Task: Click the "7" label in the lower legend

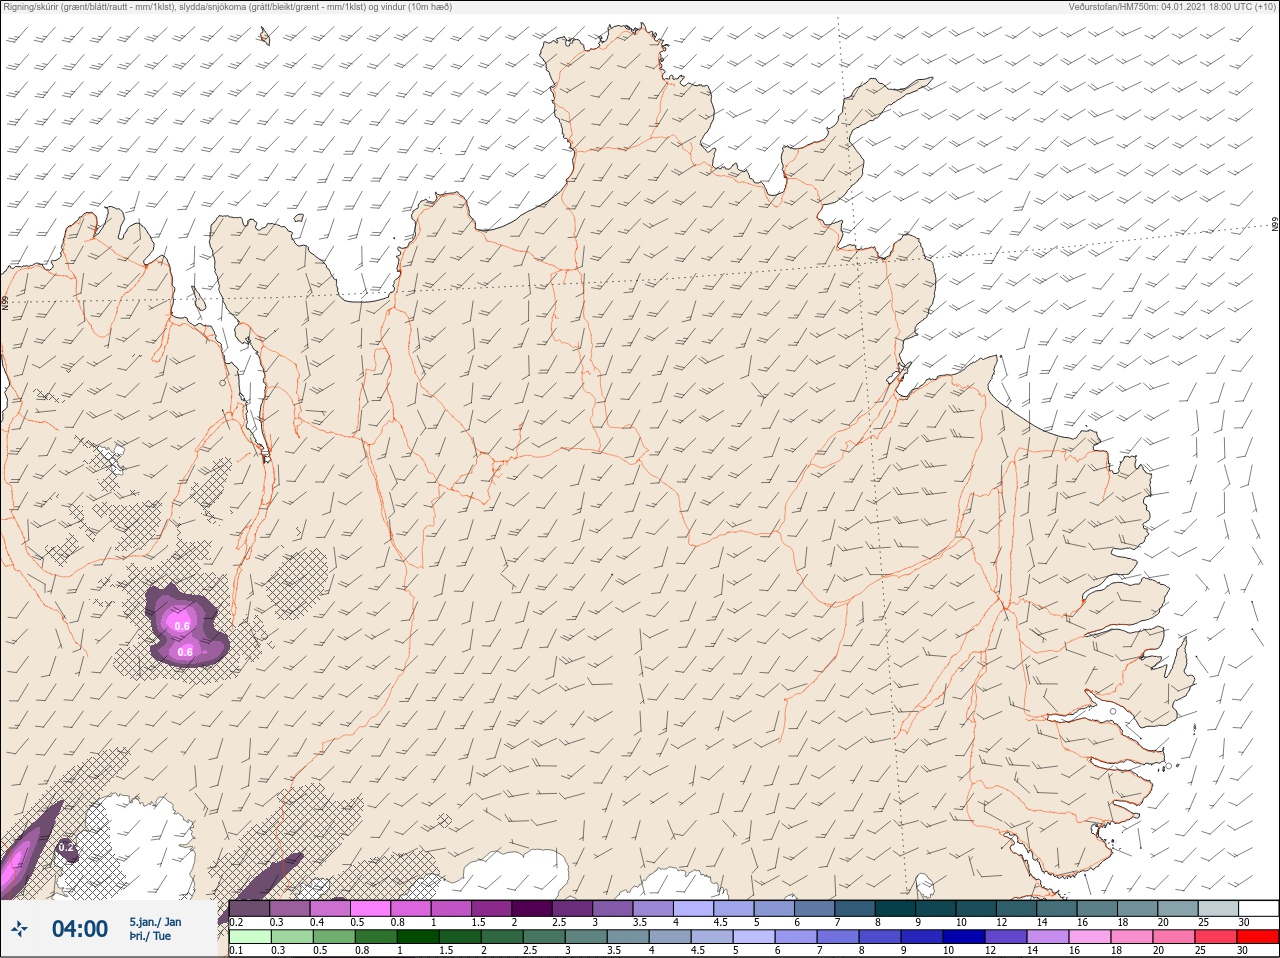Action: [819, 950]
